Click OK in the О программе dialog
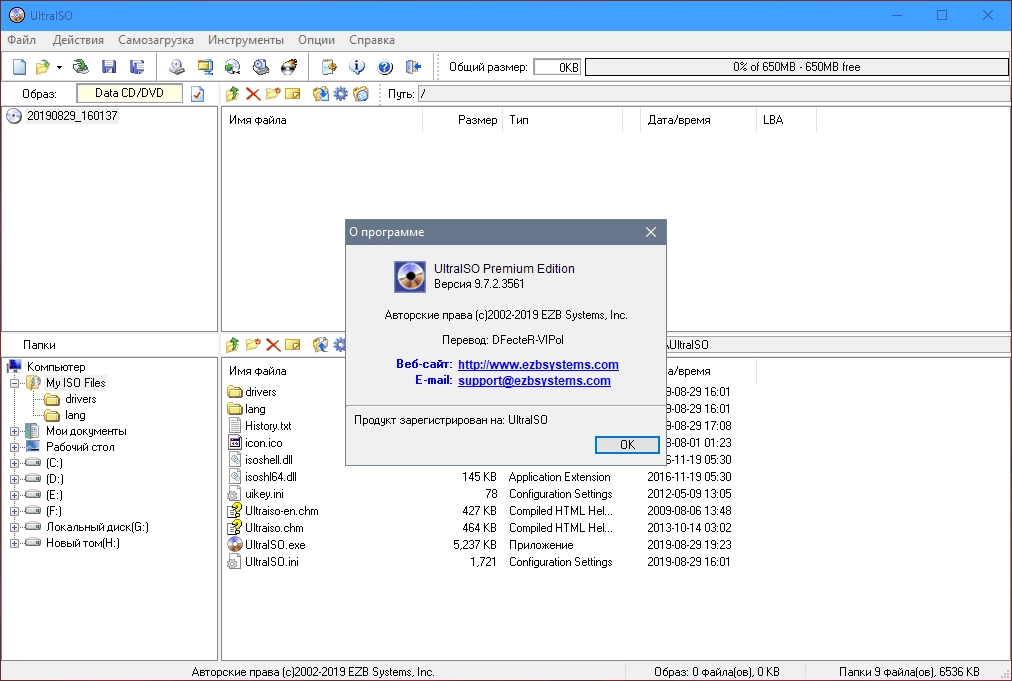The image size is (1012, 681). 627,445
